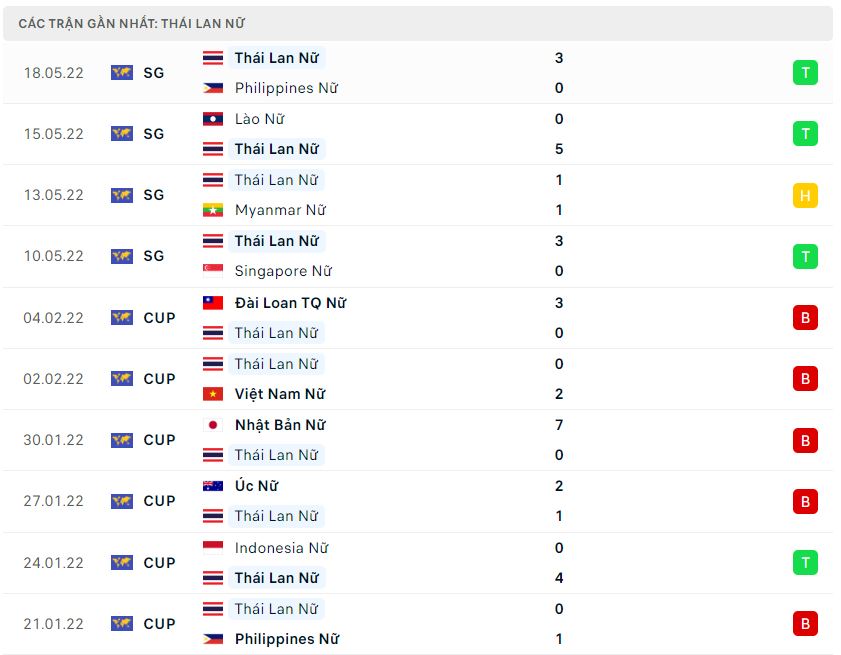Select the CUP competition label on 27.01.22
Image resolution: width=841 pixels, height=655 pixels.
pyautogui.click(x=159, y=501)
